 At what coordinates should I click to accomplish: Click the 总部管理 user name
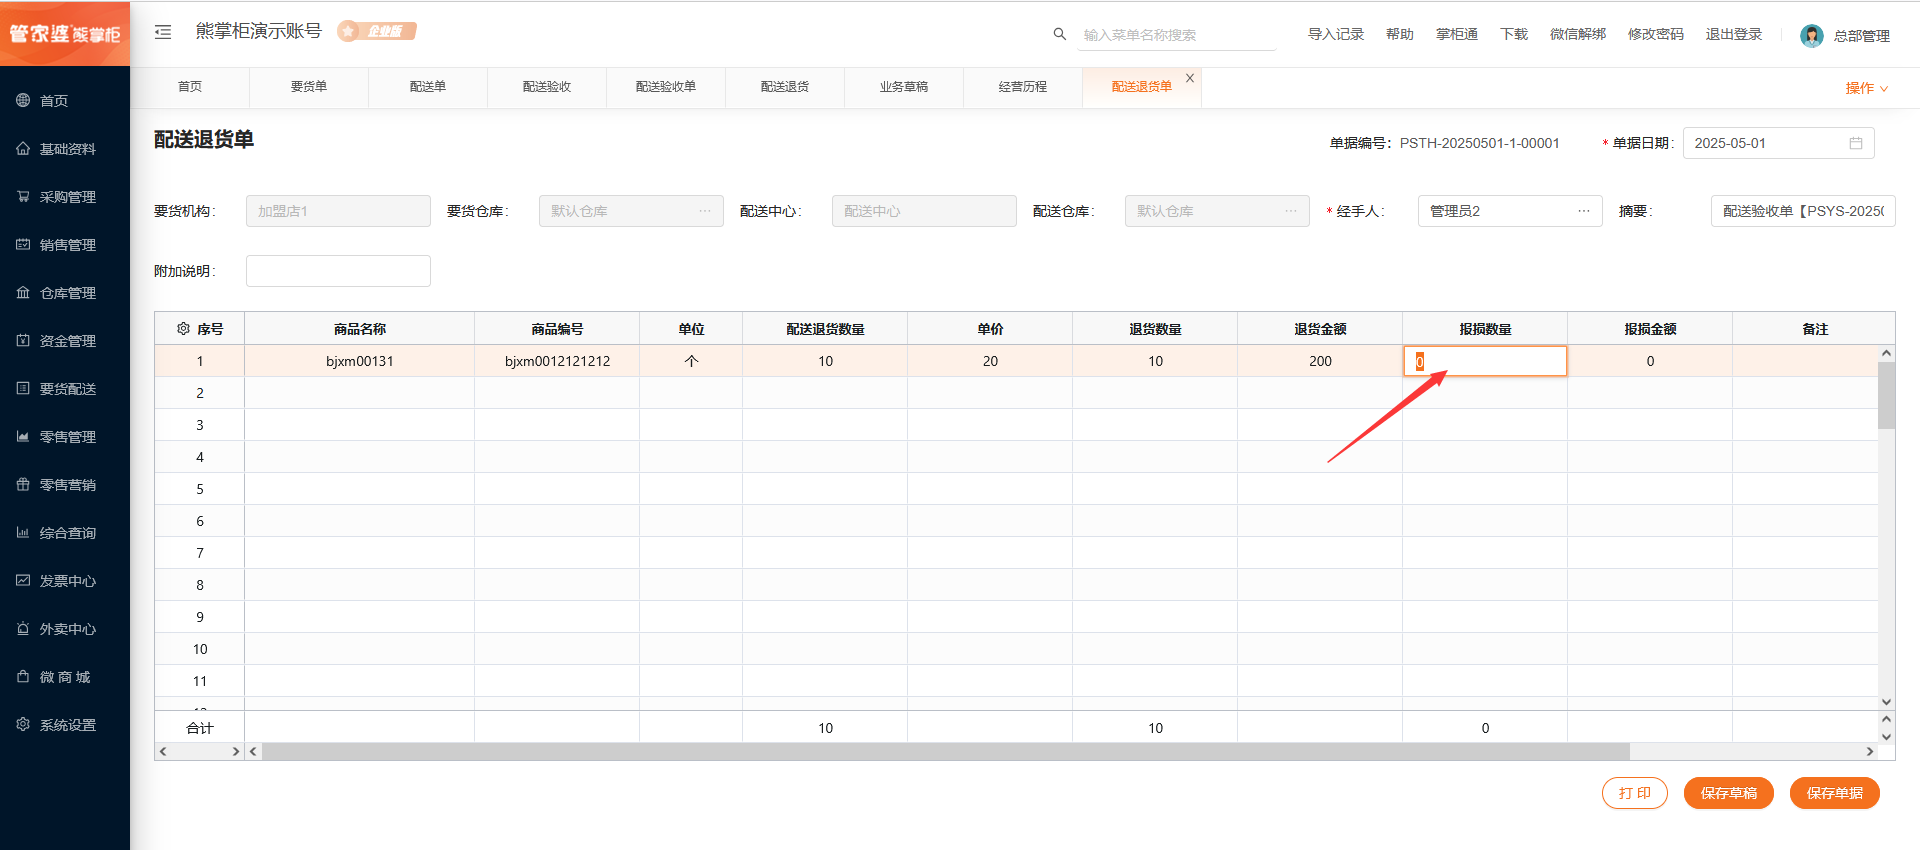click(x=1862, y=36)
